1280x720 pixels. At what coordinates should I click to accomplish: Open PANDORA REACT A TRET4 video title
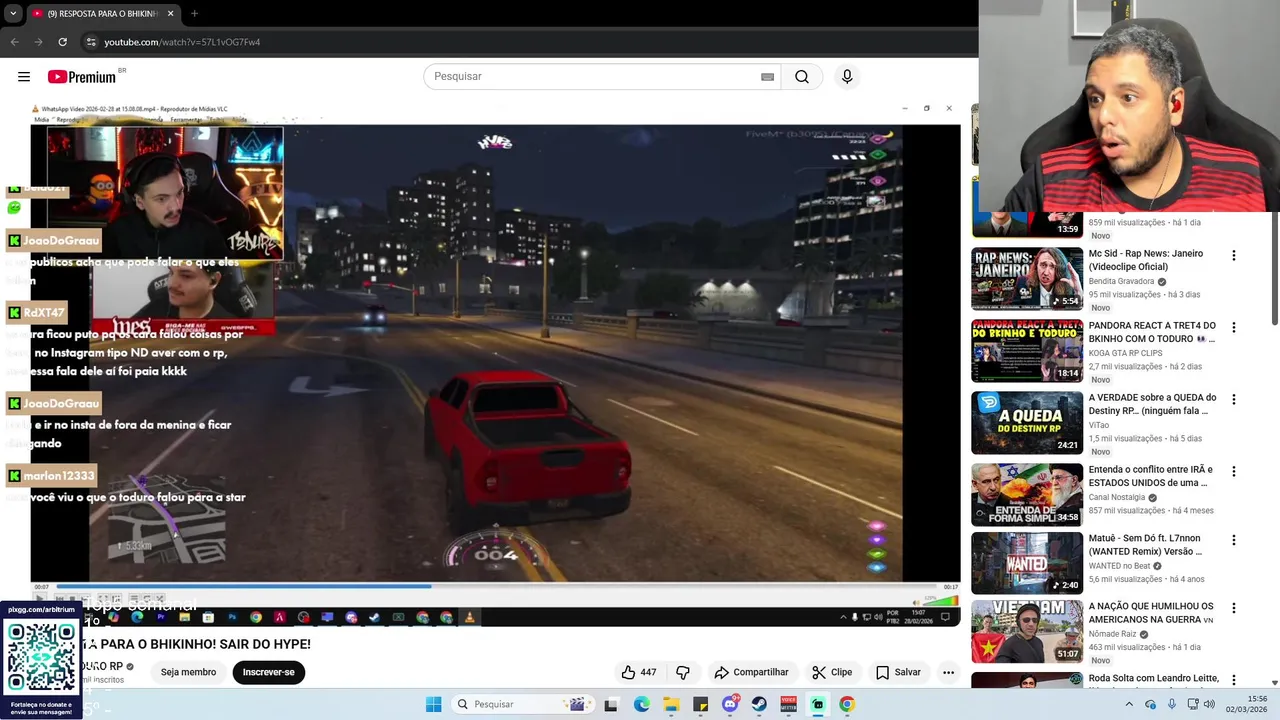1152,332
